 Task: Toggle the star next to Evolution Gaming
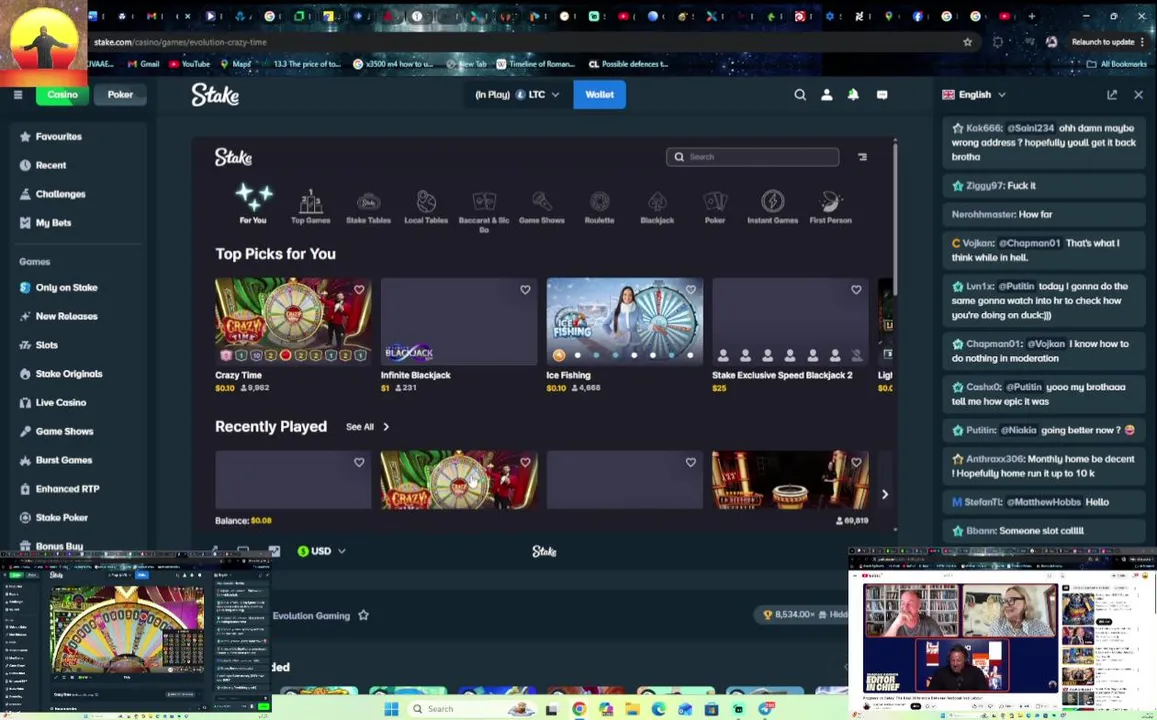pyautogui.click(x=363, y=615)
